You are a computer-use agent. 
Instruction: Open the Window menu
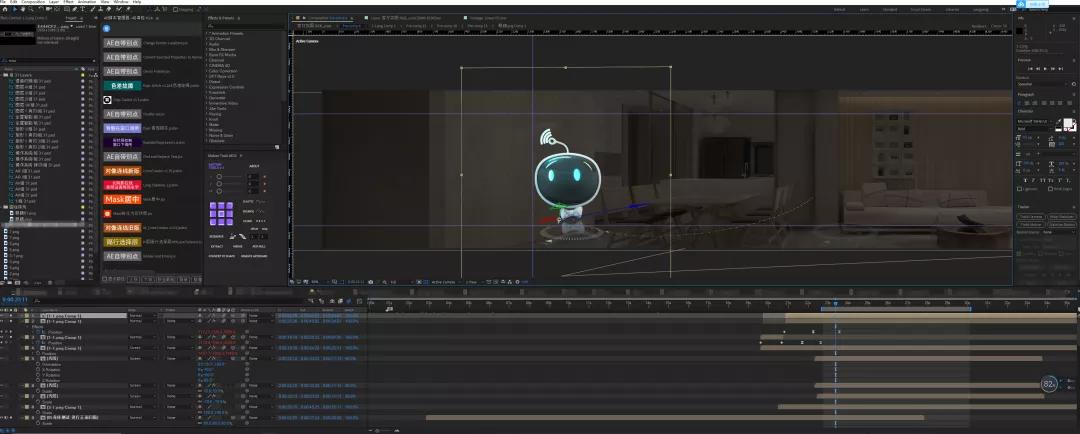[121, 2]
